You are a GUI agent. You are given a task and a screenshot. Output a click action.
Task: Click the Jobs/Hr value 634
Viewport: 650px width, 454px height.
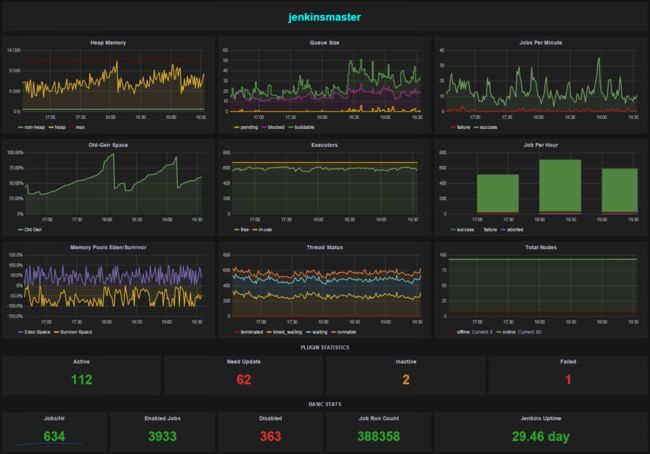click(x=54, y=437)
